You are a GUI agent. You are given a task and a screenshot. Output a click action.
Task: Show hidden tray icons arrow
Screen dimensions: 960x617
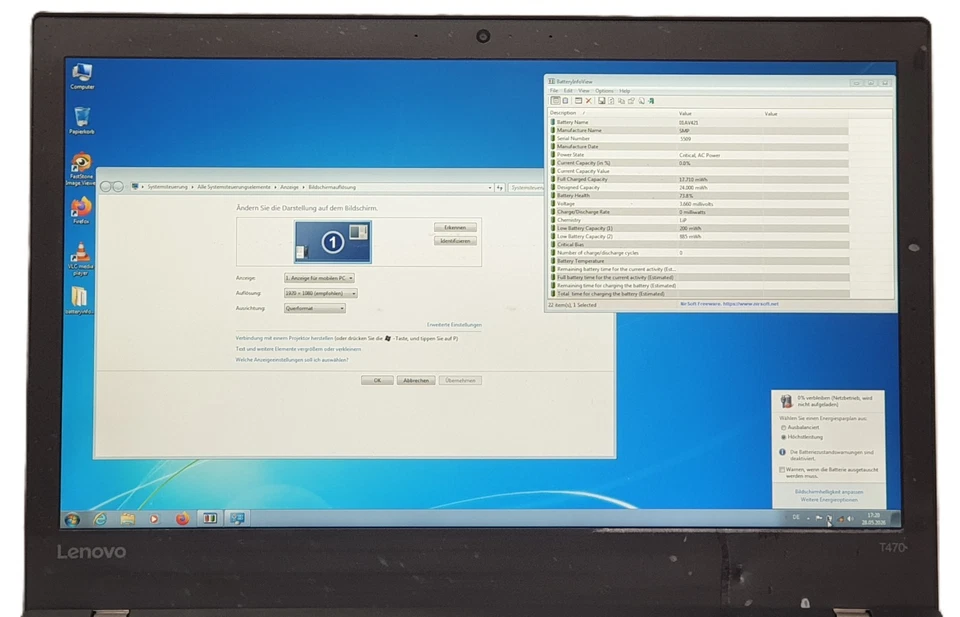(808, 518)
